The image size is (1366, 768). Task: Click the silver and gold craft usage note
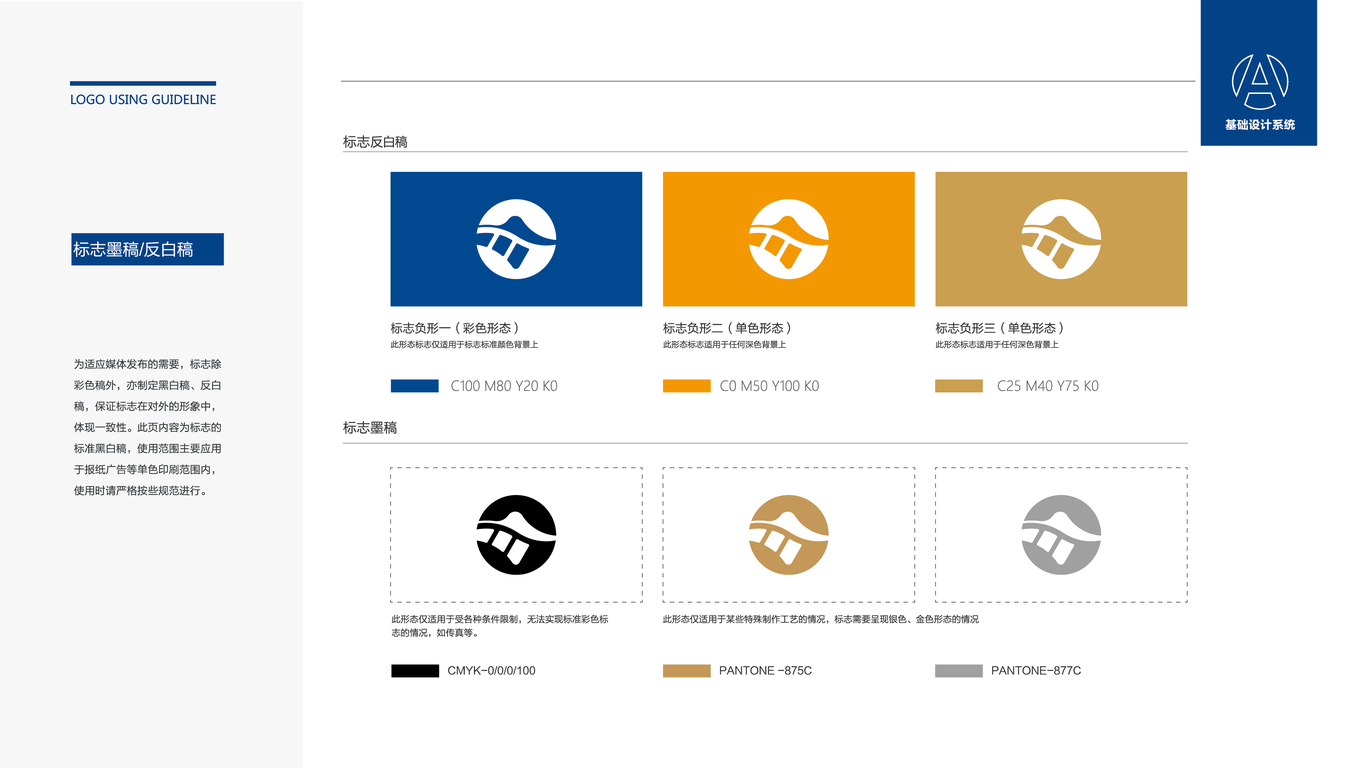tap(821, 620)
